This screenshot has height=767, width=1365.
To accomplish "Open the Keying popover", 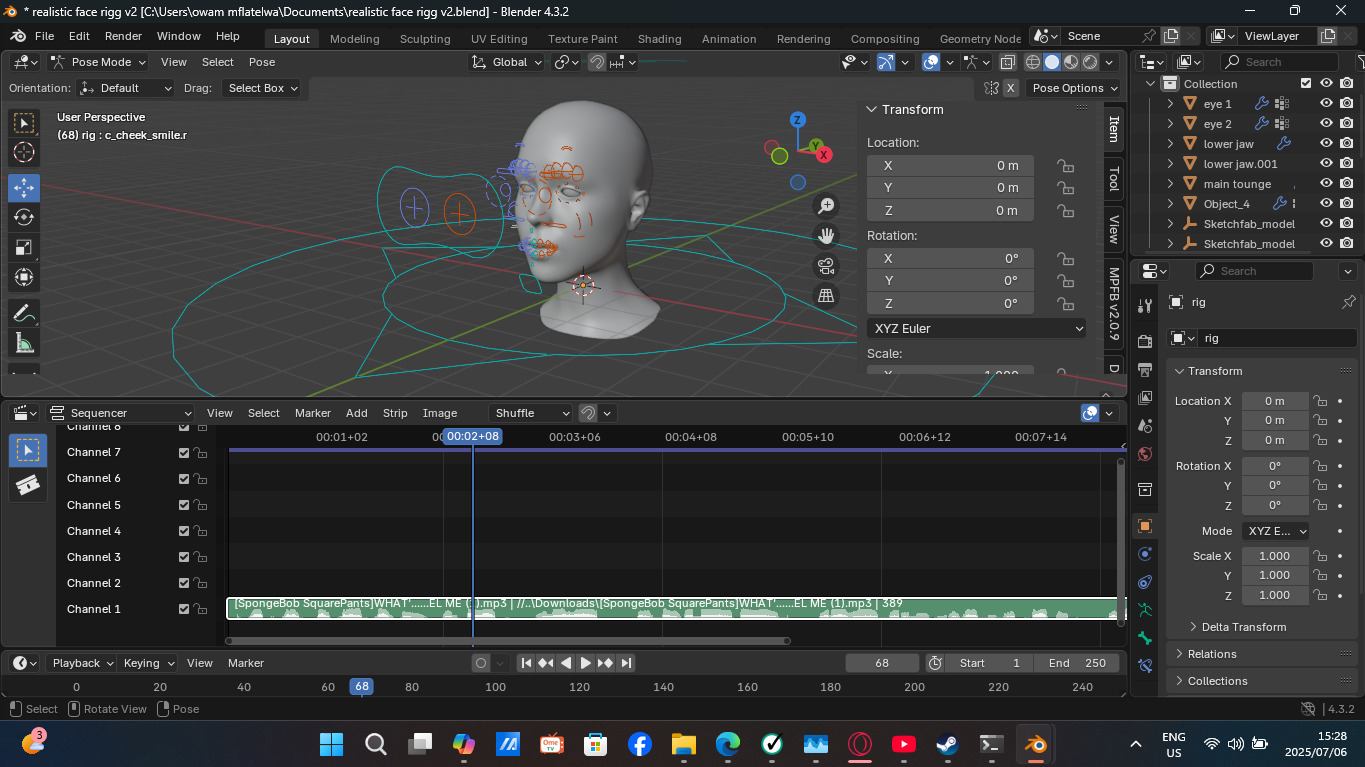I will click(148, 663).
